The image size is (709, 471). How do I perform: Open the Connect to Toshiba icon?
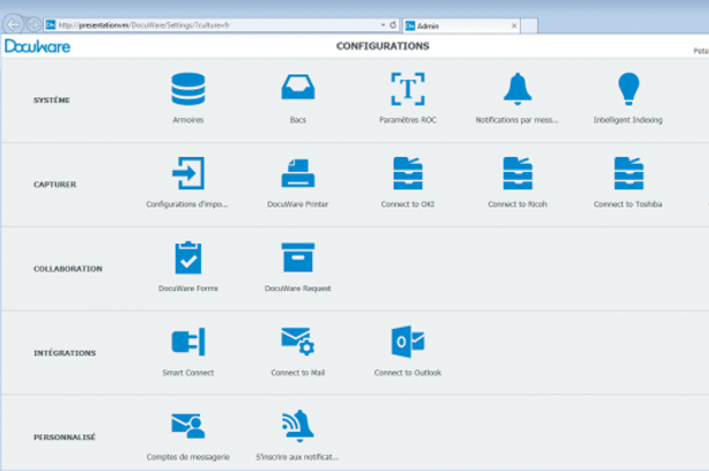(x=629, y=173)
